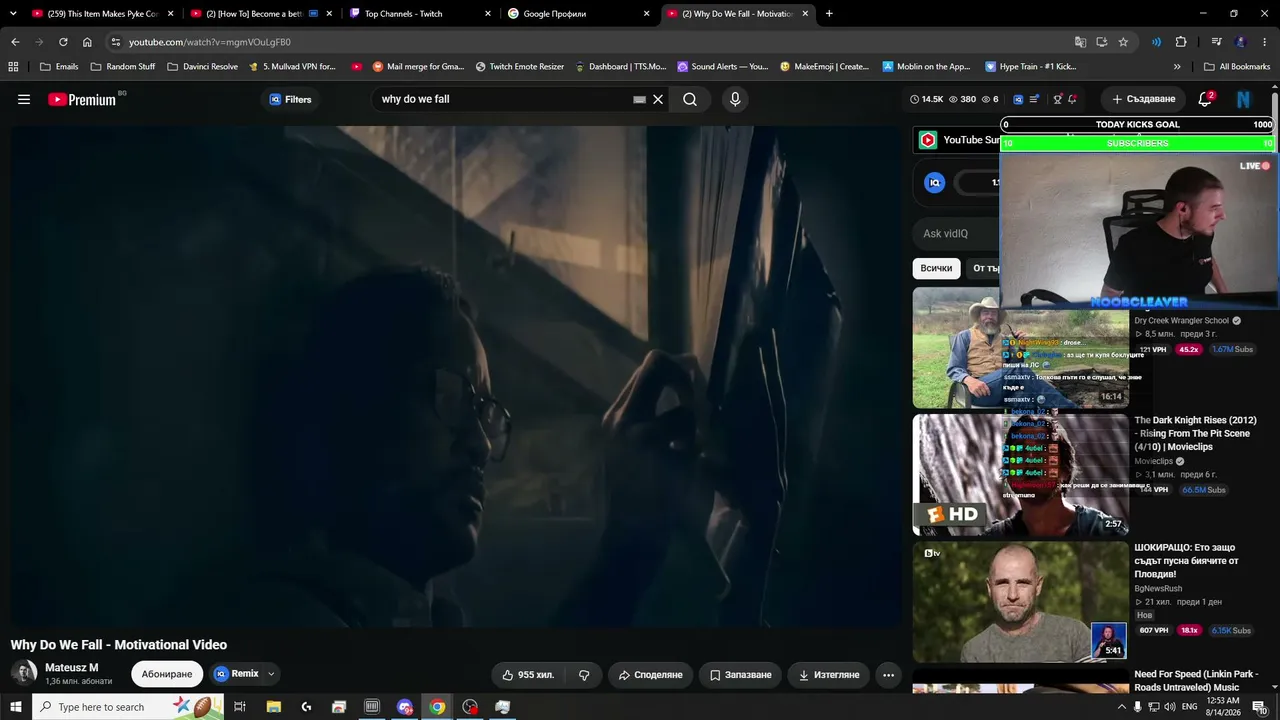
Task: Click the on-screen keyboard icon in search
Action: [639, 99]
